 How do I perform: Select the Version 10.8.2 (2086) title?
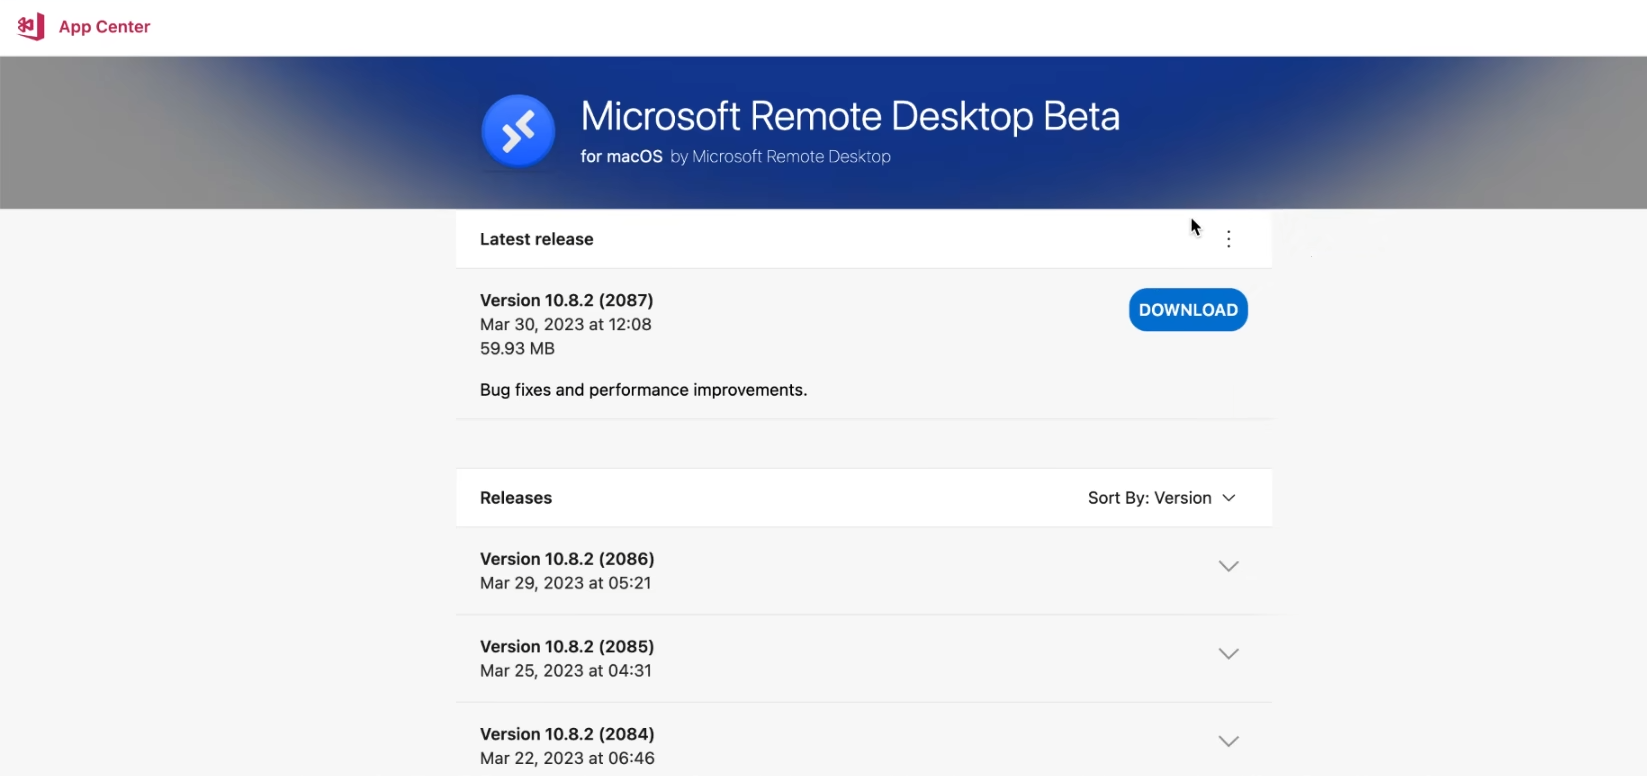pyautogui.click(x=567, y=559)
